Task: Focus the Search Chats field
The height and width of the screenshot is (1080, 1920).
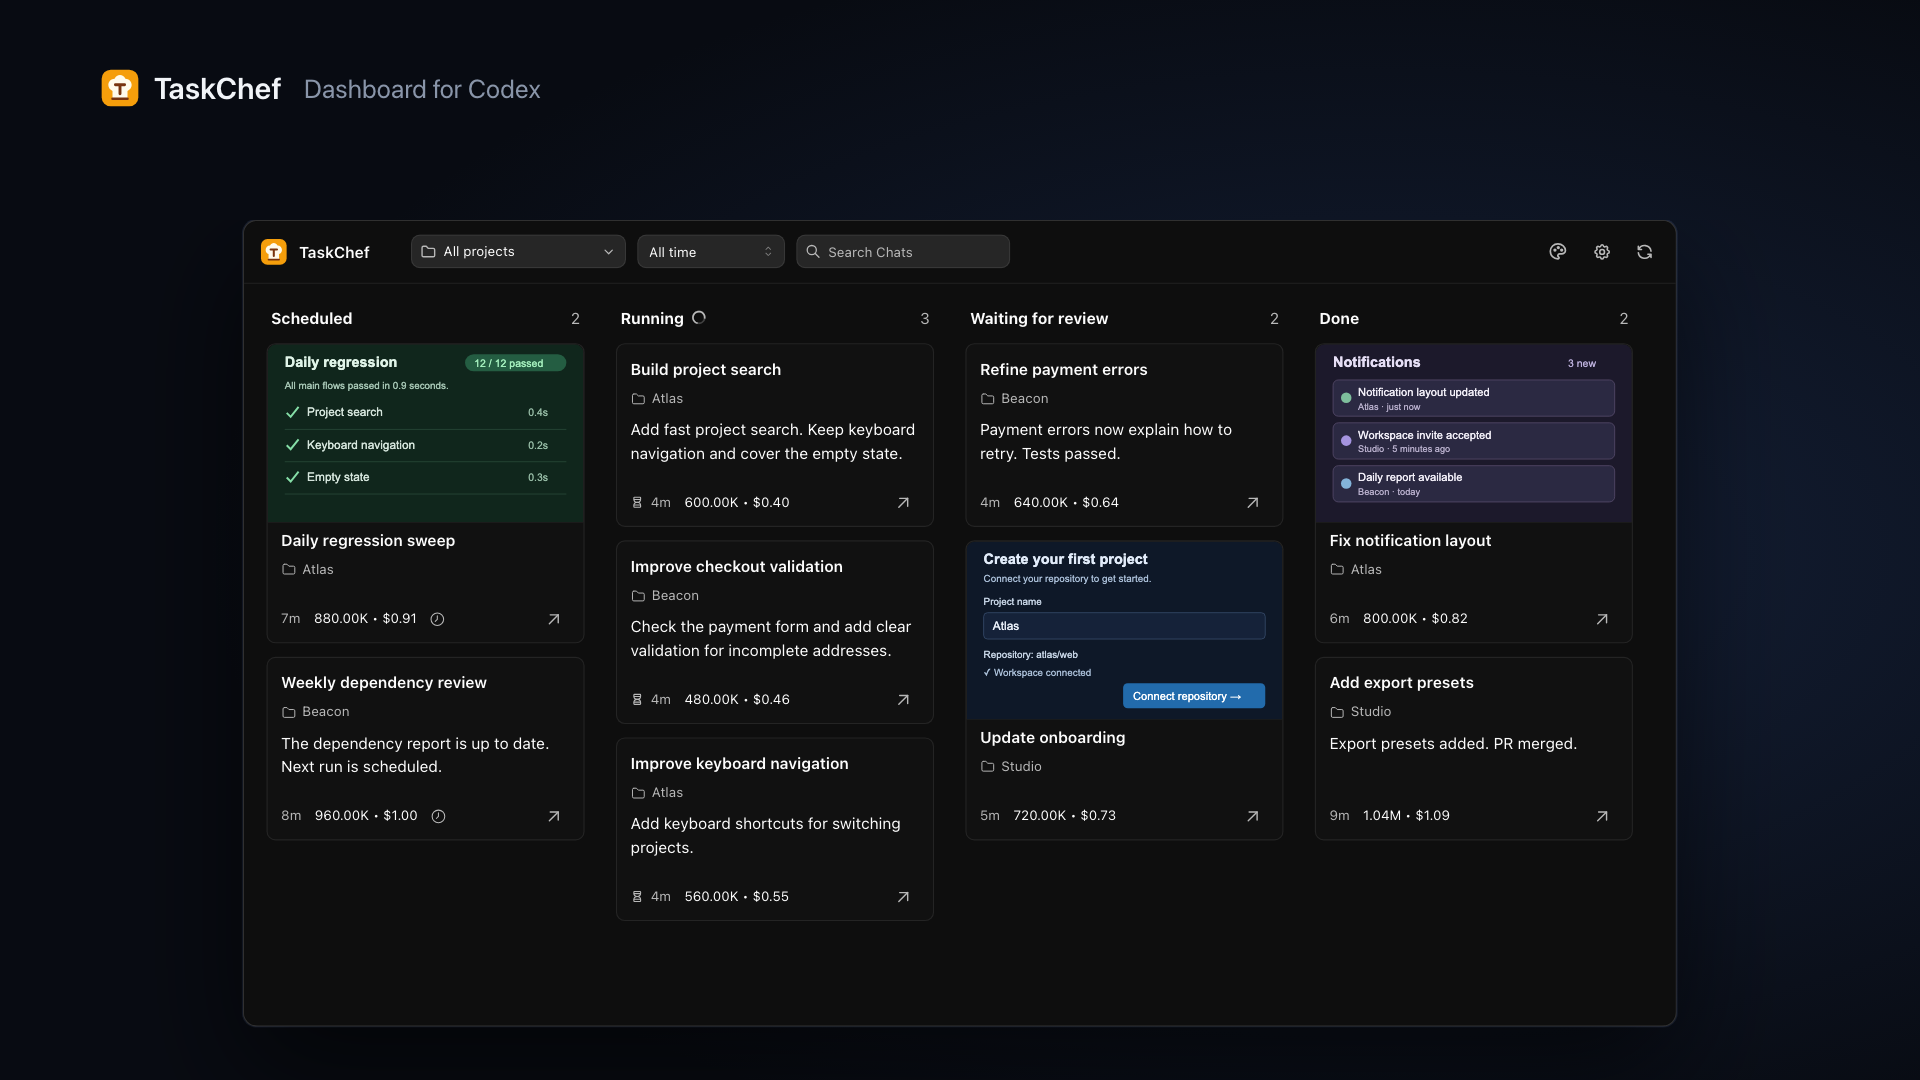Action: click(903, 252)
